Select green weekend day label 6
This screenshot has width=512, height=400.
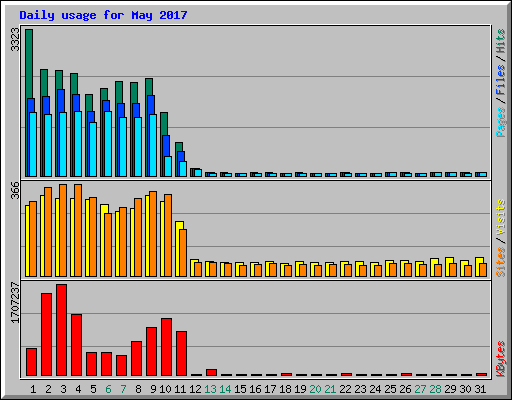click(x=108, y=389)
